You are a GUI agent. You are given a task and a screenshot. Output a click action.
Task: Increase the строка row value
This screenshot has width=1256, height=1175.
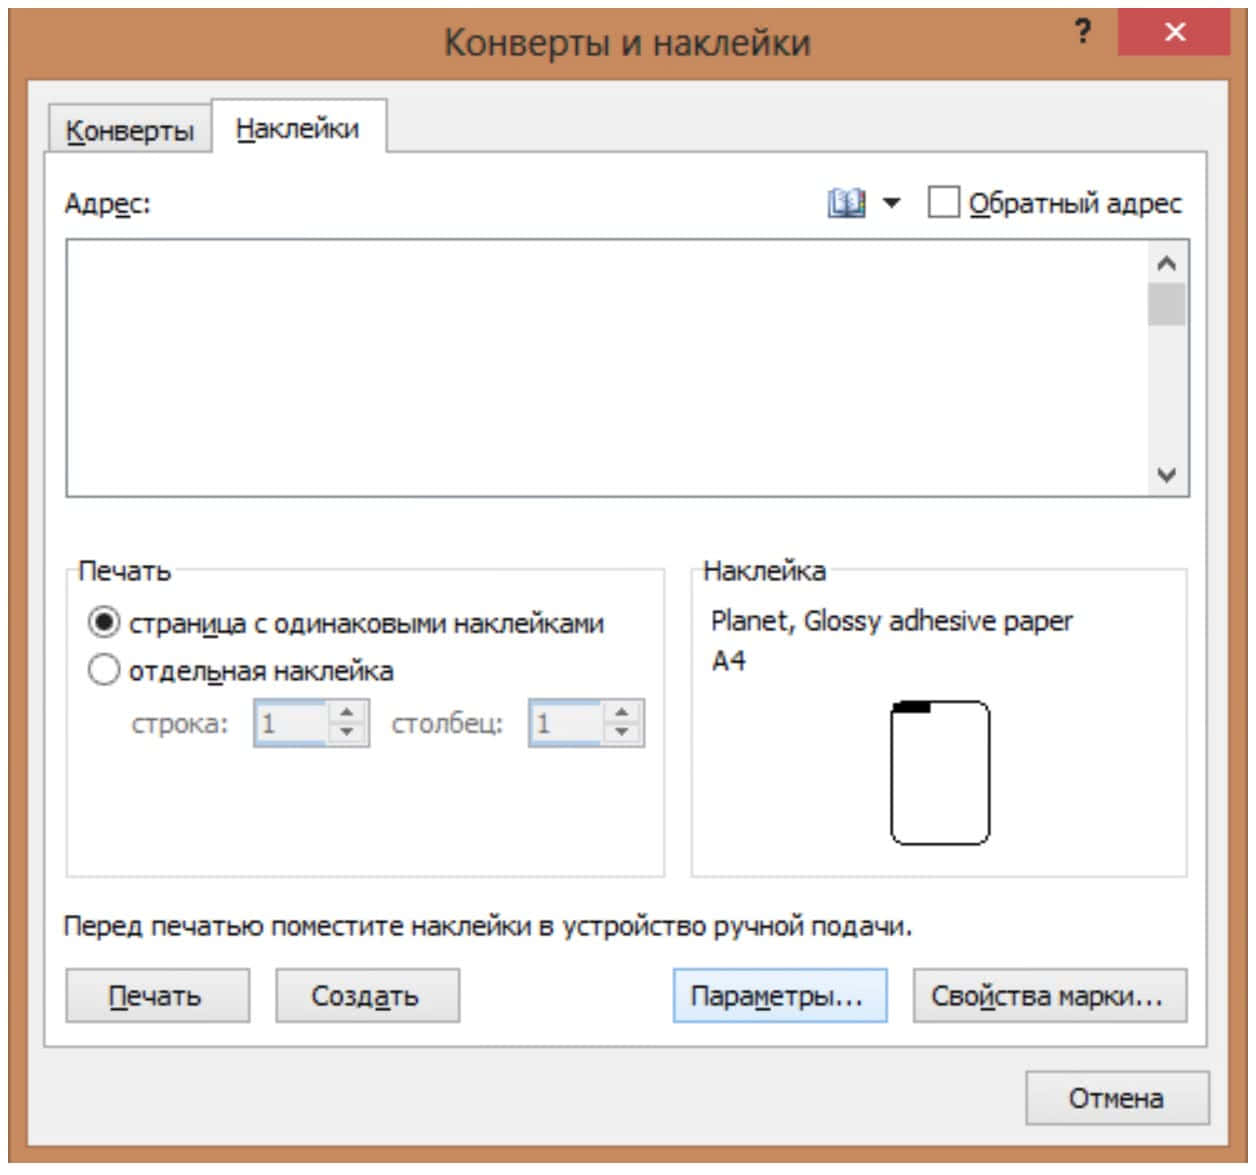347,713
